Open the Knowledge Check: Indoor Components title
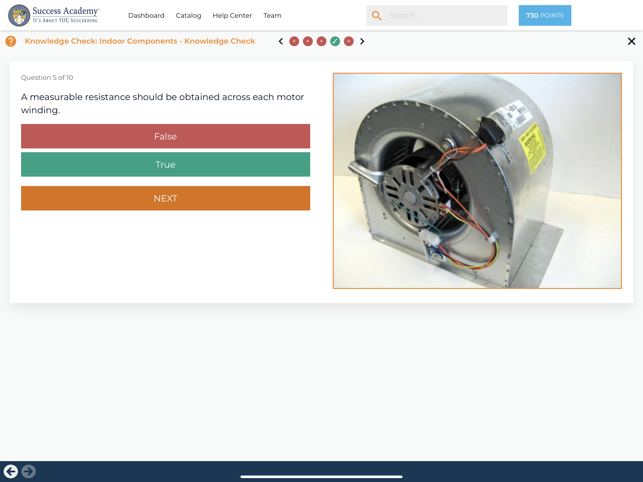Image resolution: width=643 pixels, height=482 pixels. click(x=140, y=41)
